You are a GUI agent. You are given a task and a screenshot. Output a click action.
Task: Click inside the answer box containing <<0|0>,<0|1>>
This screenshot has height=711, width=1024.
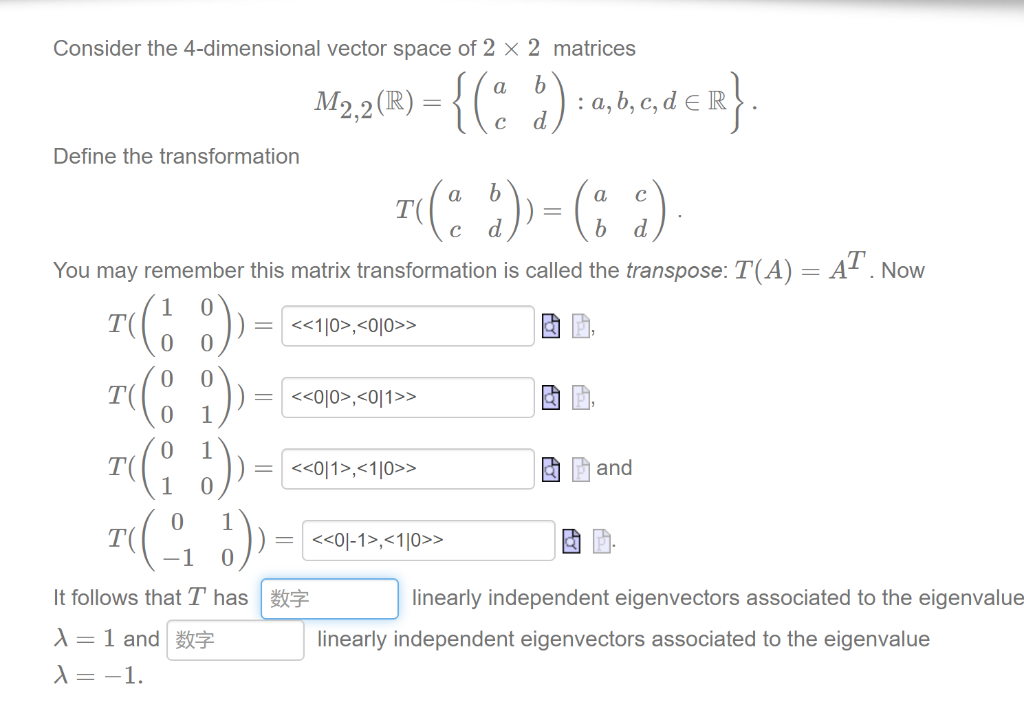pyautogui.click(x=407, y=397)
